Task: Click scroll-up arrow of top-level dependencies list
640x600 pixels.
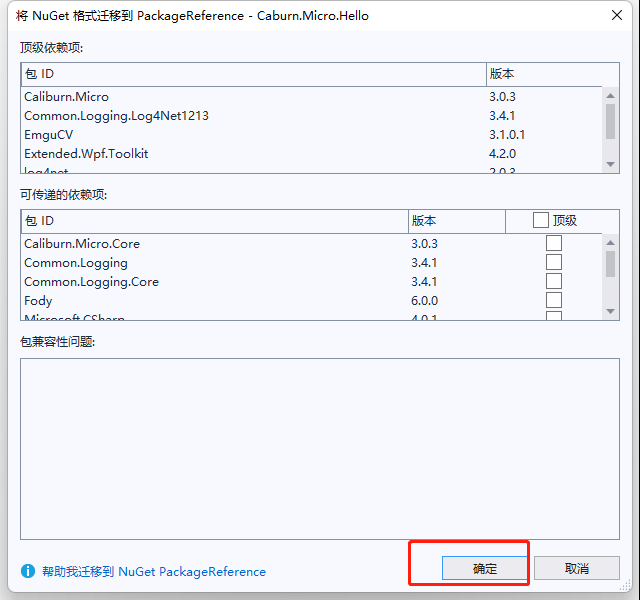Action: (x=611, y=96)
